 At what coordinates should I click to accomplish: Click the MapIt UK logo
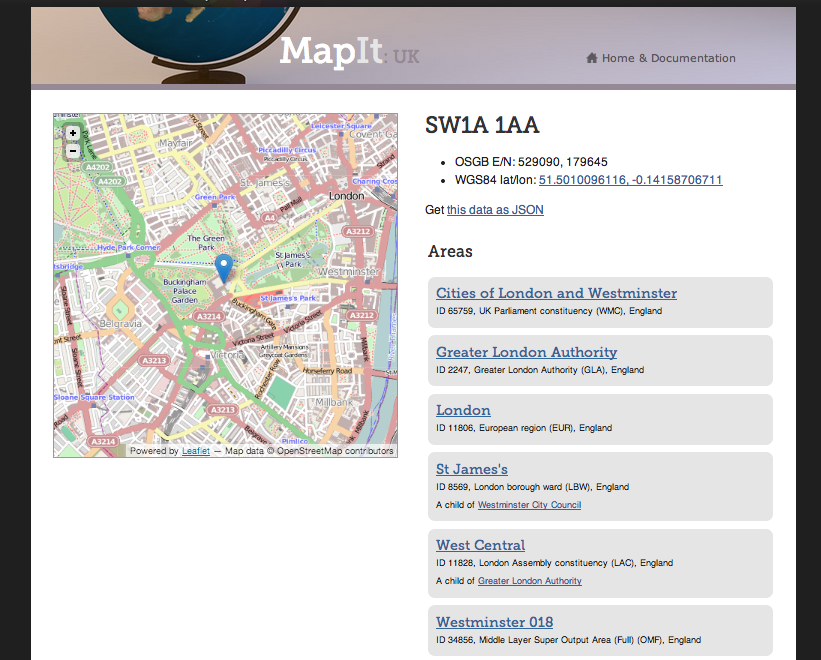(350, 52)
